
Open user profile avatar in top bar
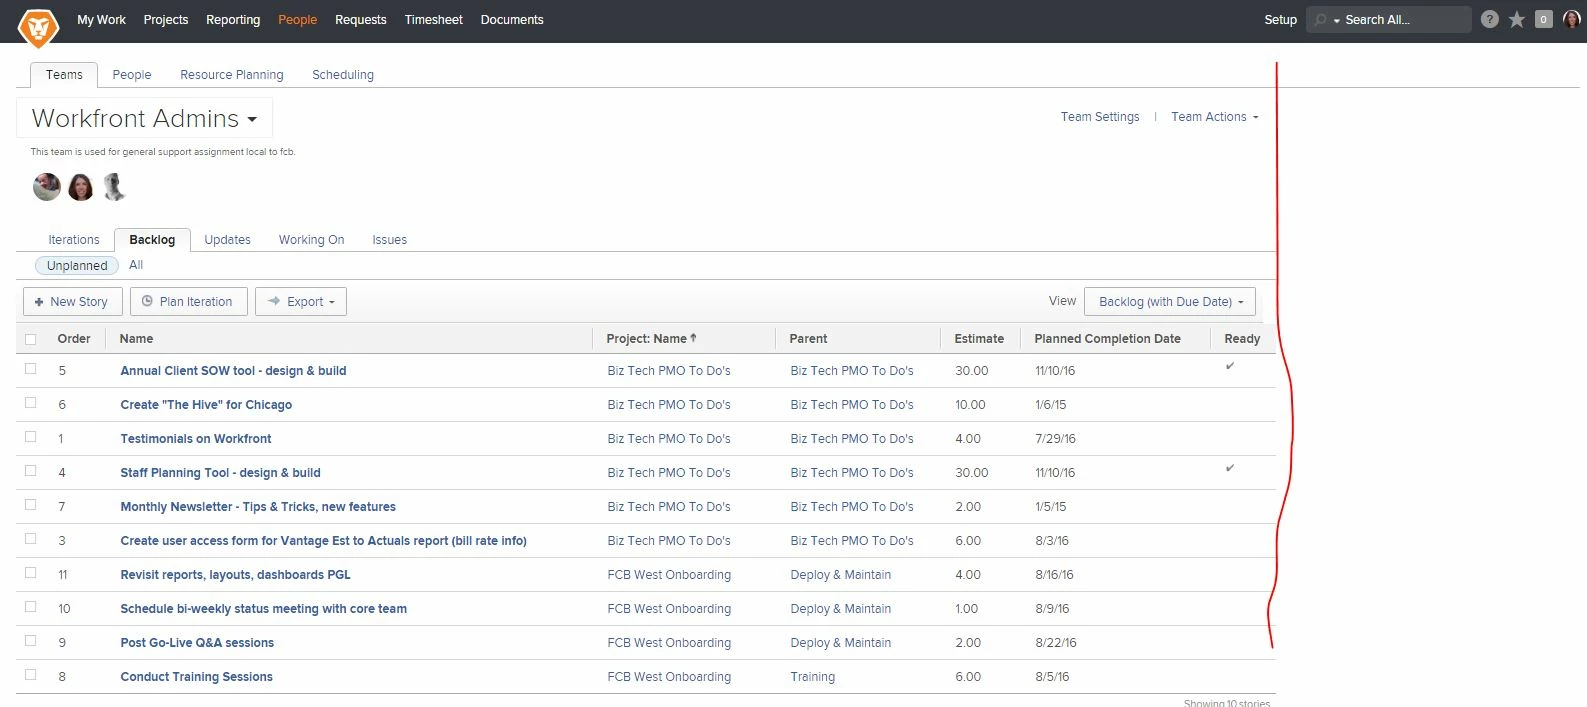click(x=1572, y=19)
